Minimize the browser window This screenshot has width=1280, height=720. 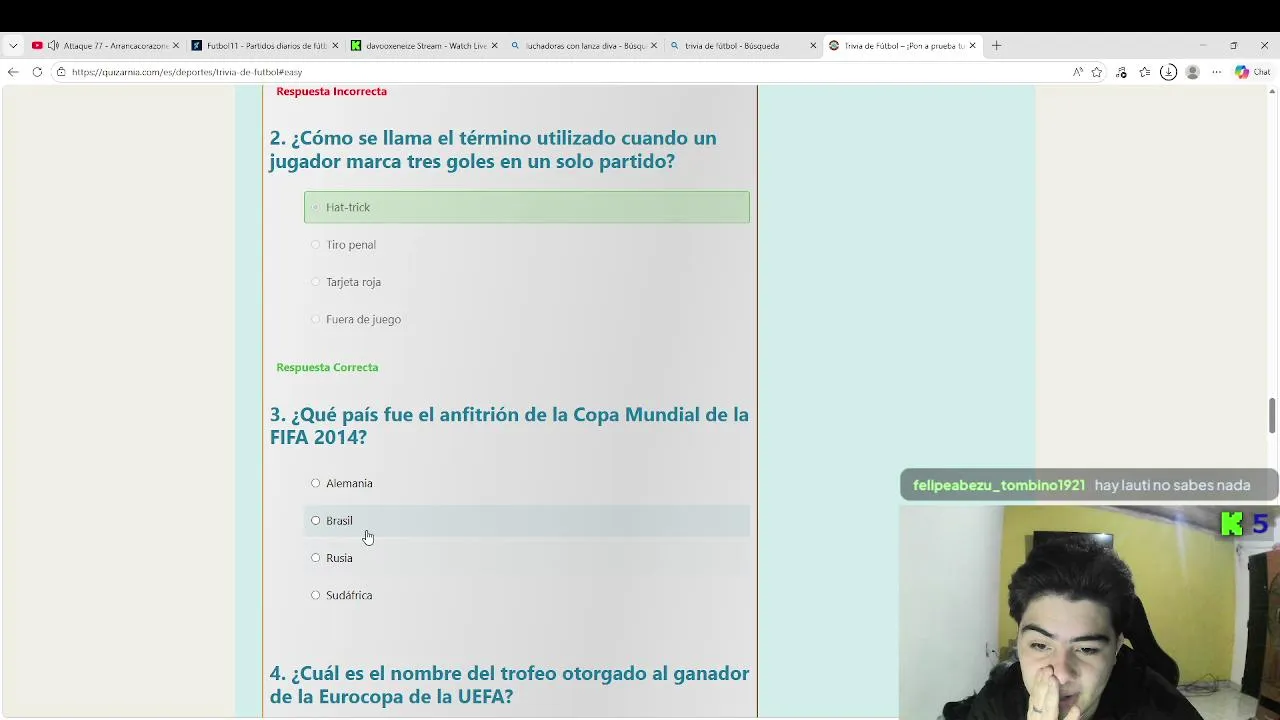click(1203, 45)
